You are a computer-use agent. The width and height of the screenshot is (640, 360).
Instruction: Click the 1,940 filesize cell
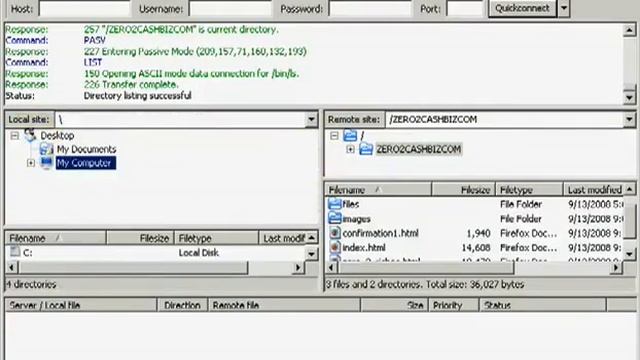coord(478,233)
